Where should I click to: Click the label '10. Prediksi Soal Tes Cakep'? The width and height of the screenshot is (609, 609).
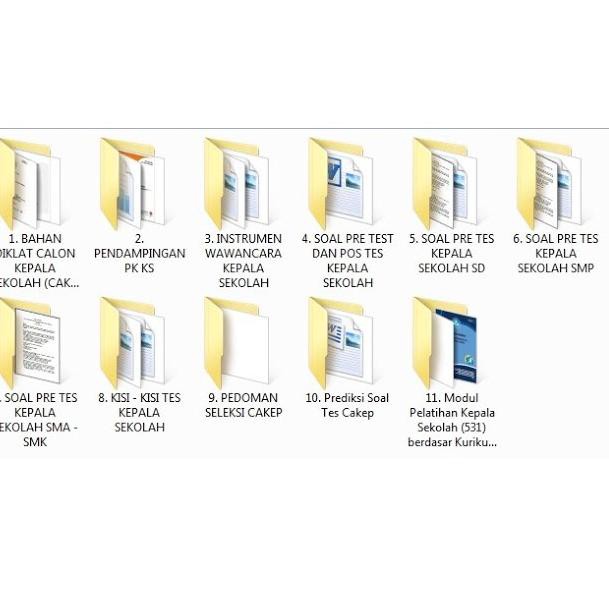pos(347,405)
